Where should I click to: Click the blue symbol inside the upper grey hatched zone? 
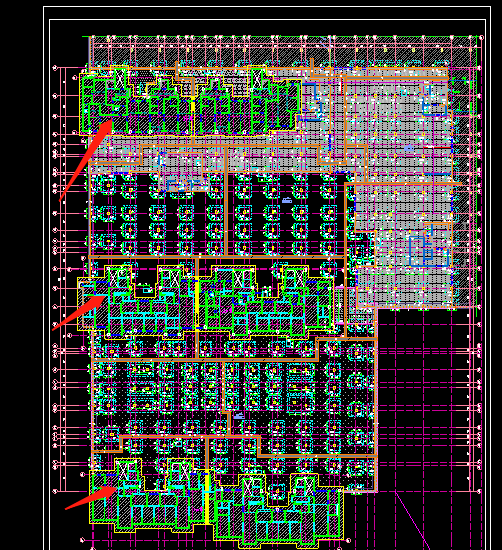pos(409,148)
